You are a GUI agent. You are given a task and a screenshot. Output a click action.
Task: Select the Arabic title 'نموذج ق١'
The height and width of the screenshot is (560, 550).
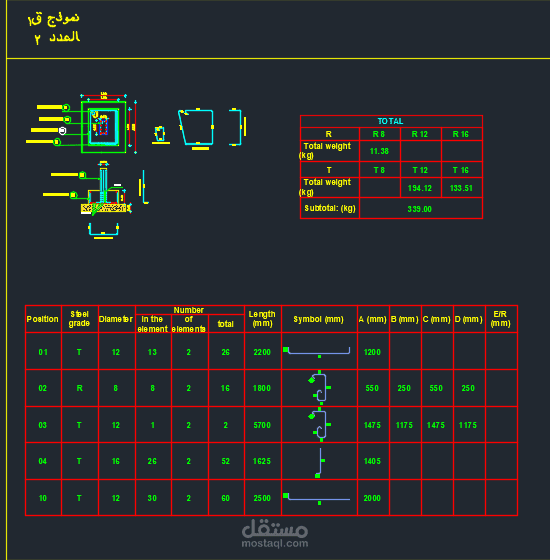(54, 19)
